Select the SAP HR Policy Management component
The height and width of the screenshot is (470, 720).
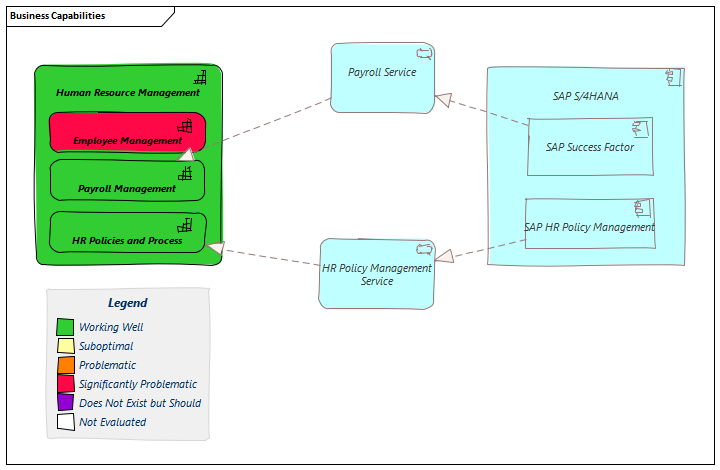pyautogui.click(x=590, y=224)
